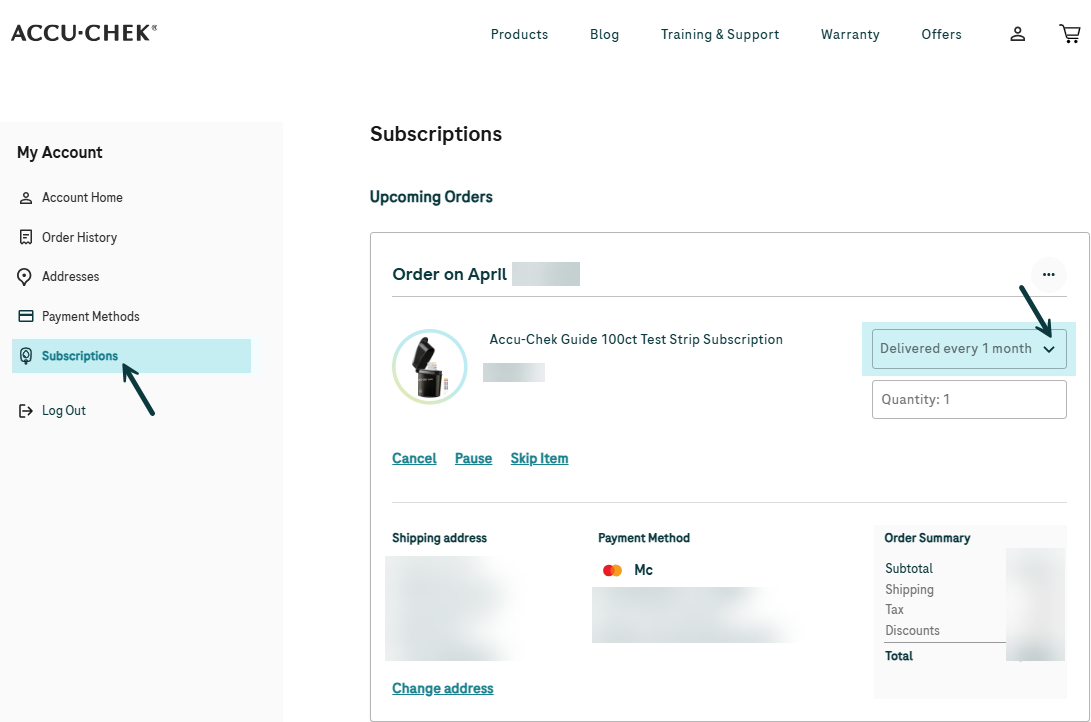Image resolution: width=1091 pixels, height=722 pixels.
Task: Open the three-dot order options menu
Action: click(x=1049, y=275)
